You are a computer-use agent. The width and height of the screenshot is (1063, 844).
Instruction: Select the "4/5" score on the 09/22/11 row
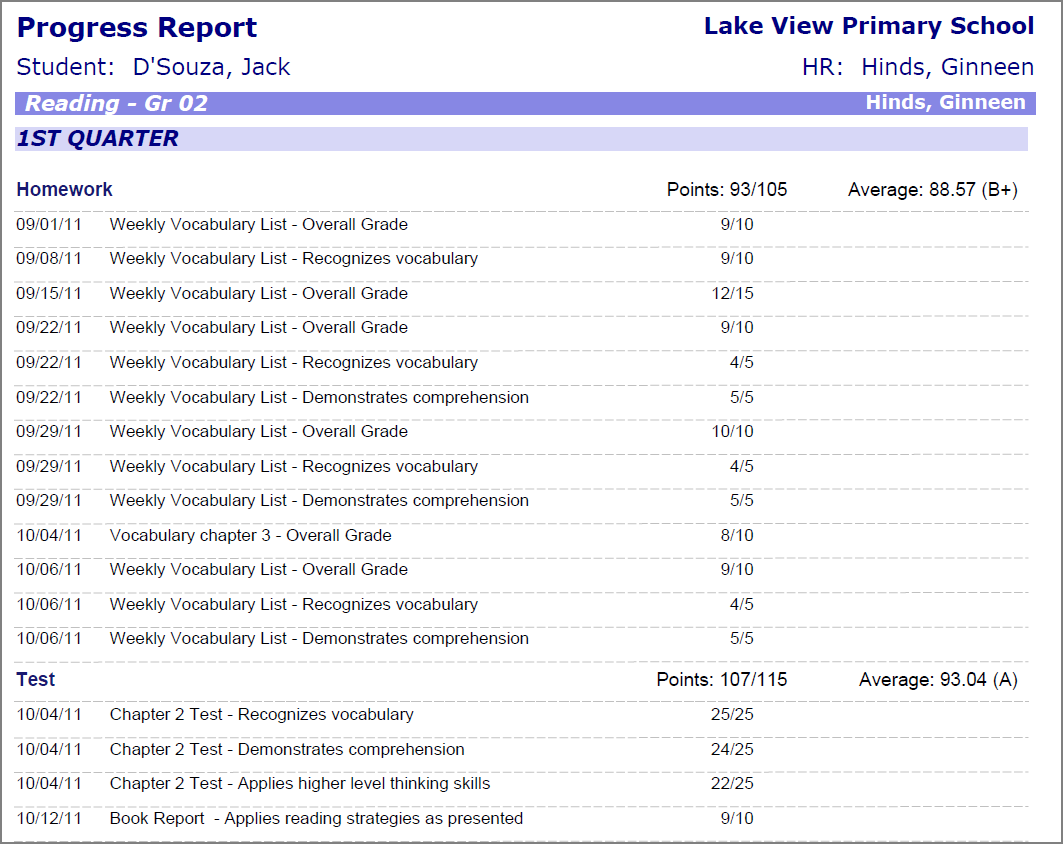tap(742, 362)
